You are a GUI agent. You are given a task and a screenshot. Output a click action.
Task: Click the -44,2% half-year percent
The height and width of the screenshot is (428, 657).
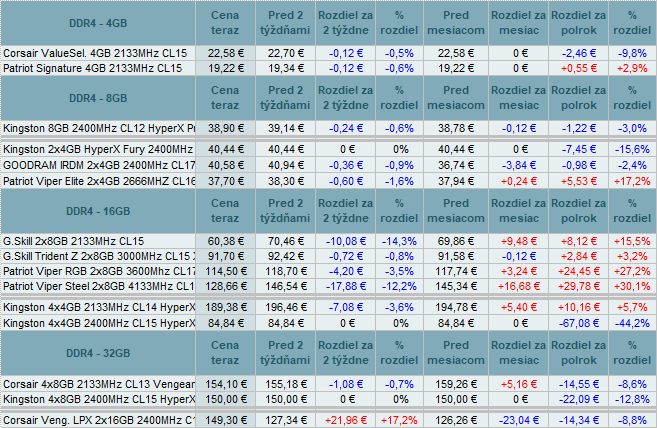point(632,324)
